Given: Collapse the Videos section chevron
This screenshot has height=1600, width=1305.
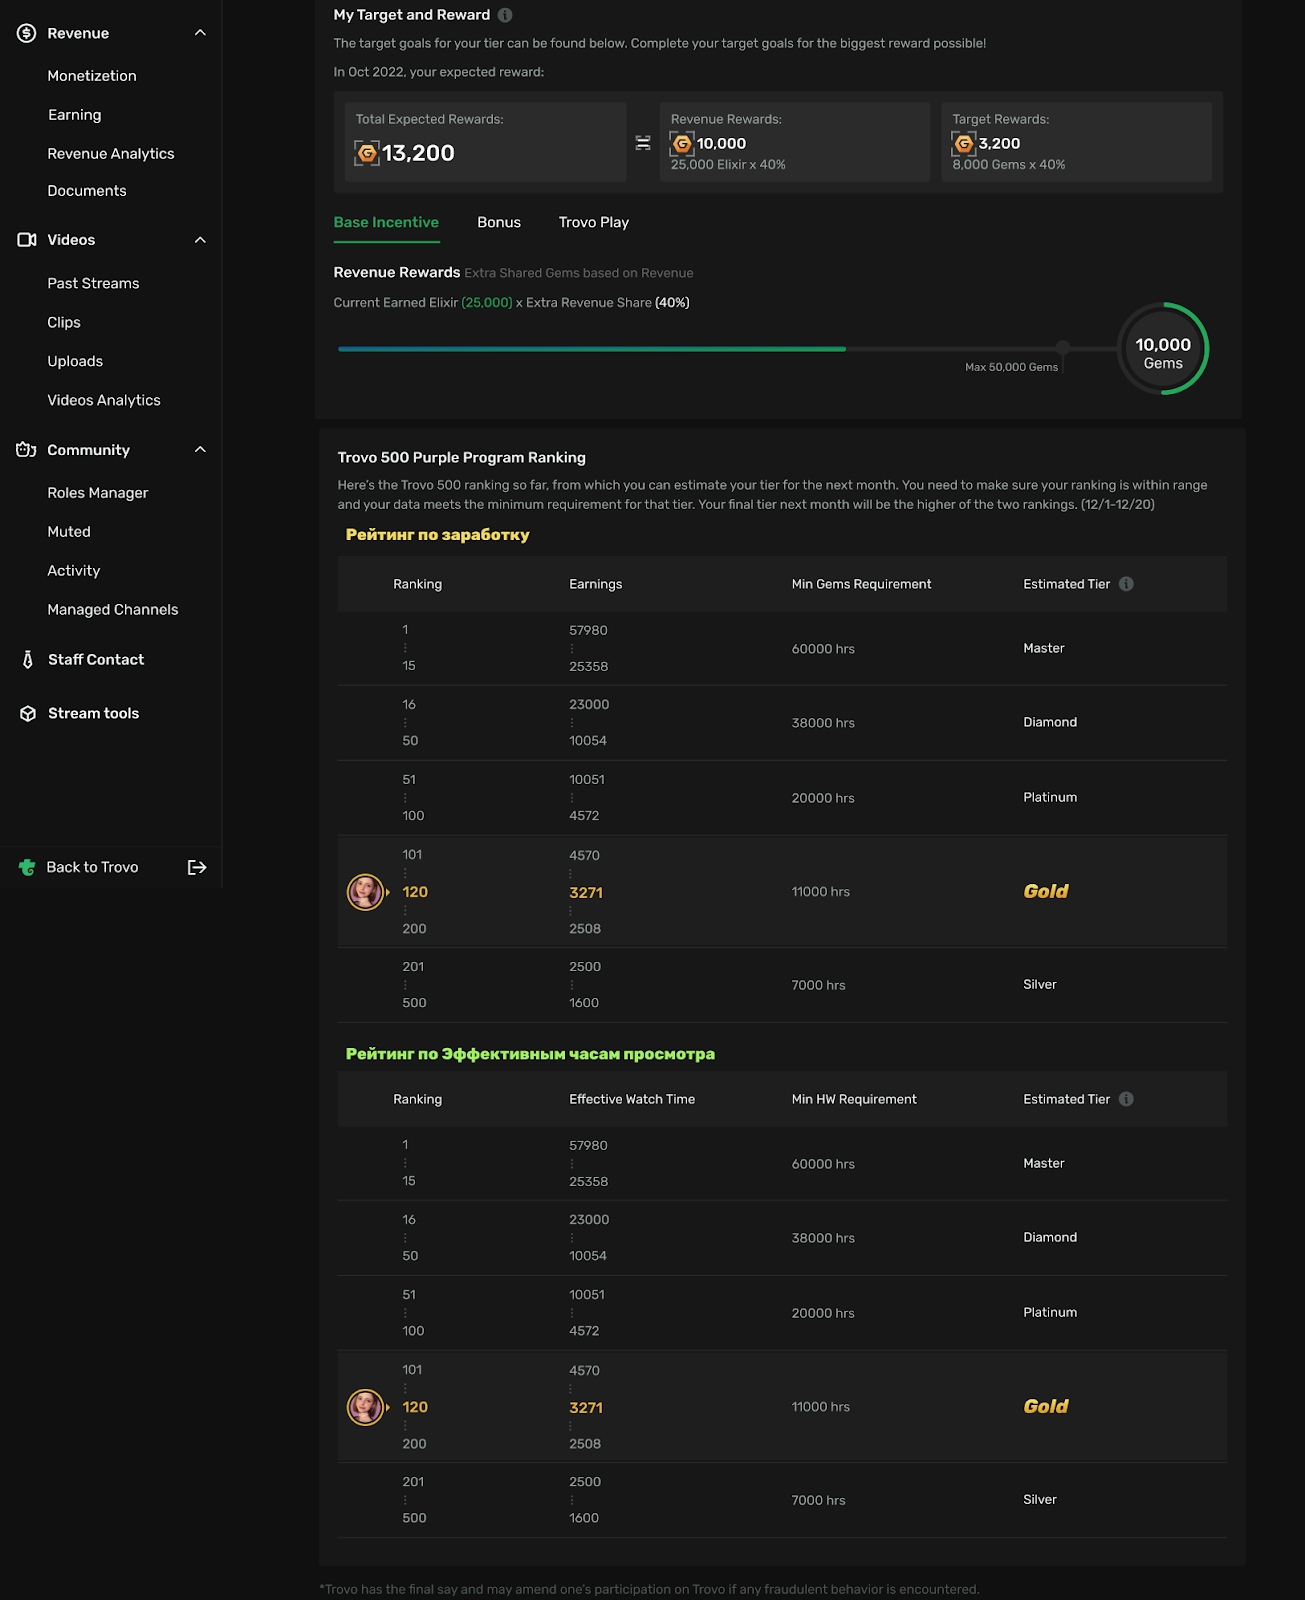Looking at the screenshot, I should 200,240.
